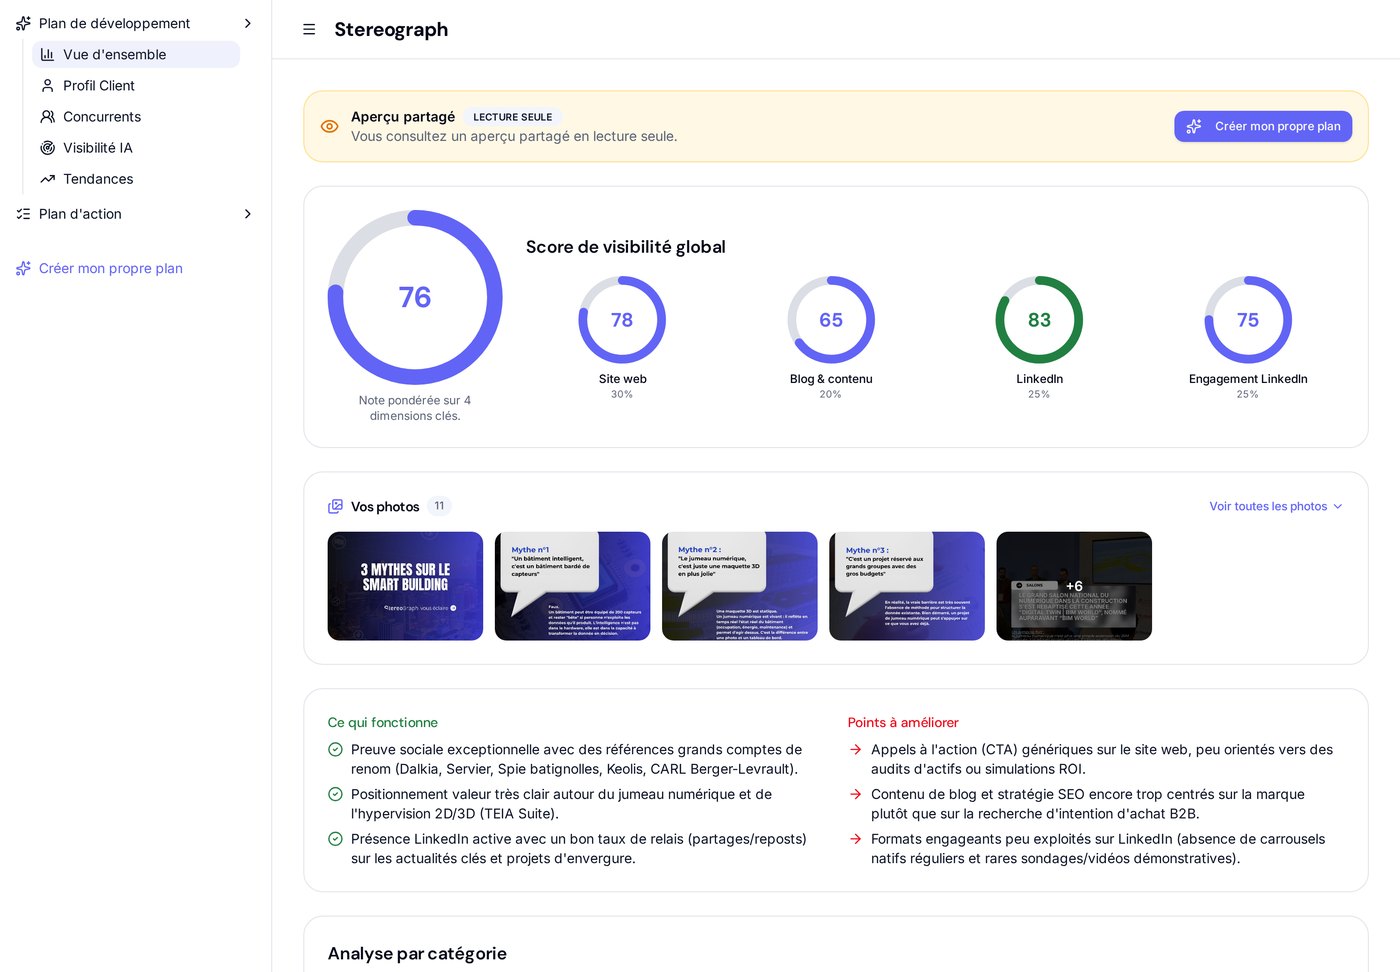Click the Analyse par catégorie heading
This screenshot has width=1400, height=972.
coord(417,954)
